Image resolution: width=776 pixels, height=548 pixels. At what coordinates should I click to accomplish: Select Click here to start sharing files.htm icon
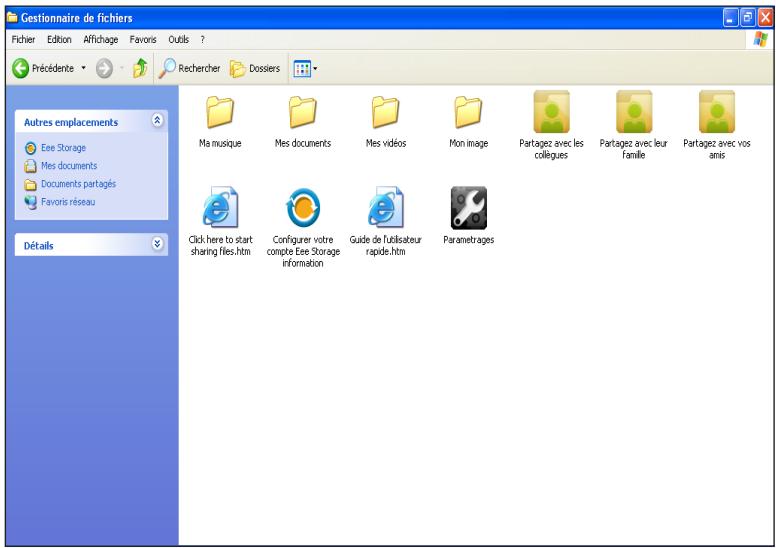(220, 207)
